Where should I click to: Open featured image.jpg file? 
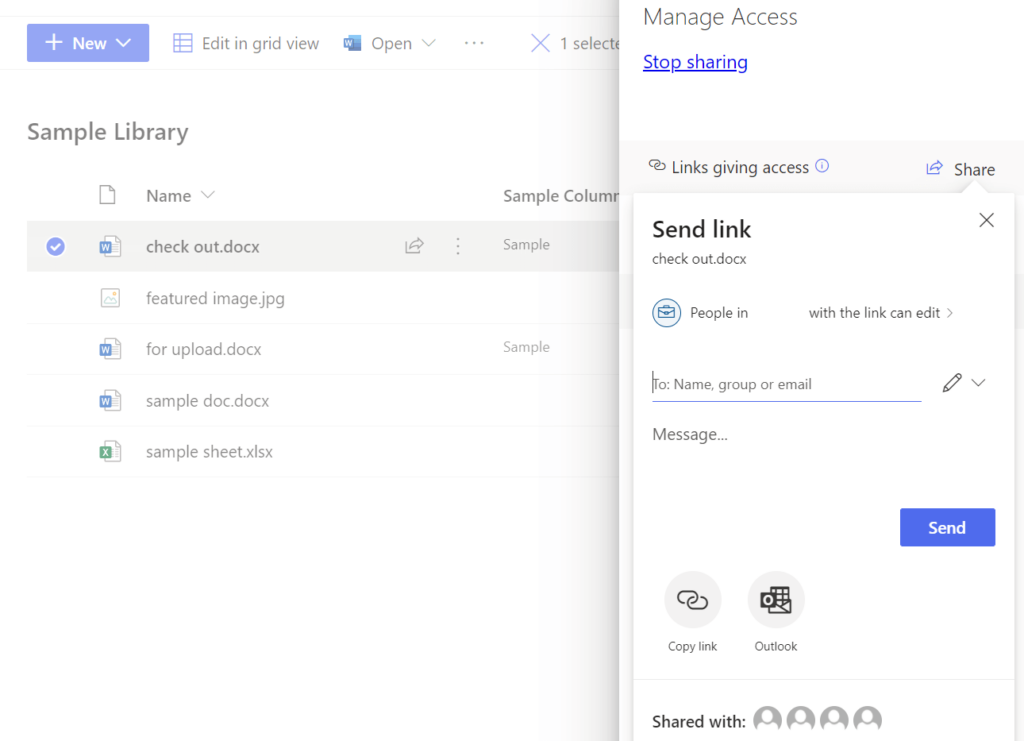(x=215, y=298)
